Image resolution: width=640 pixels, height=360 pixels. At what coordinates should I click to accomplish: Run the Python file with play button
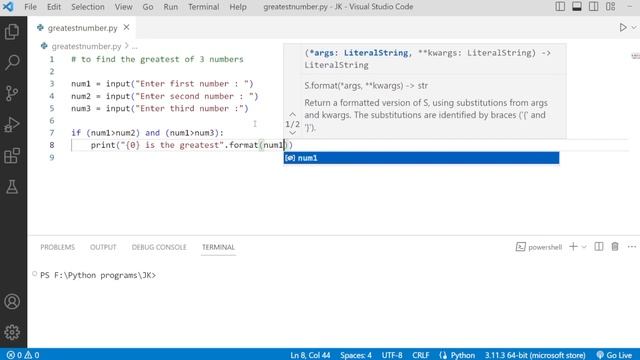click(623, 28)
